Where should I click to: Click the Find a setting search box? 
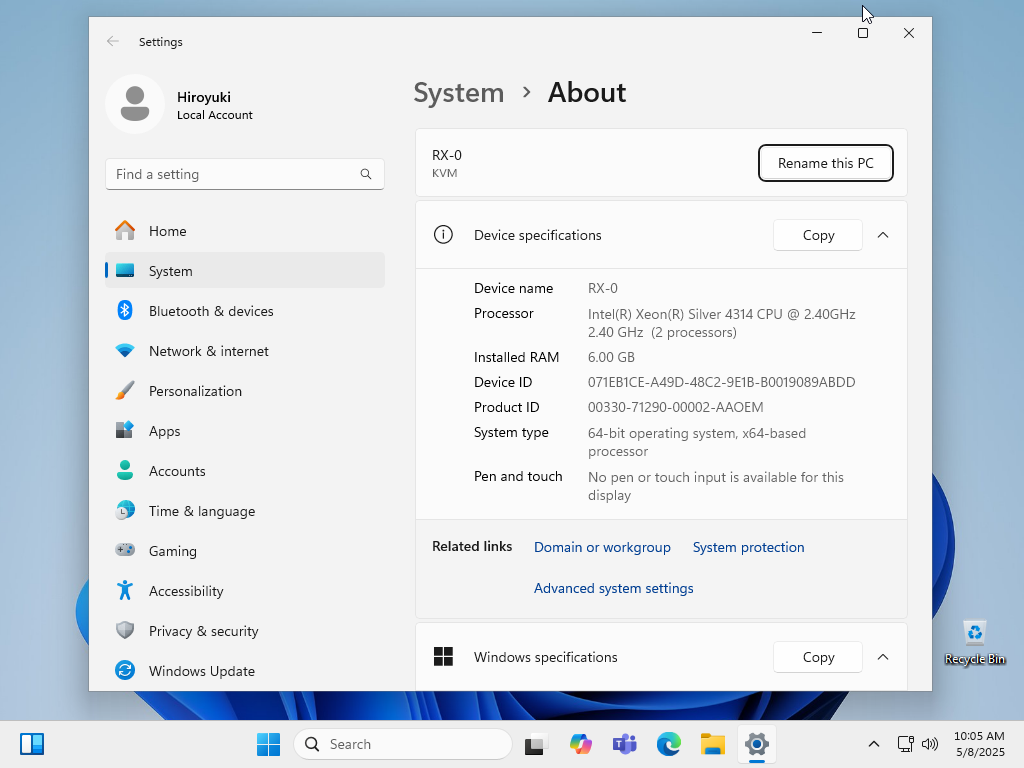pyautogui.click(x=245, y=174)
